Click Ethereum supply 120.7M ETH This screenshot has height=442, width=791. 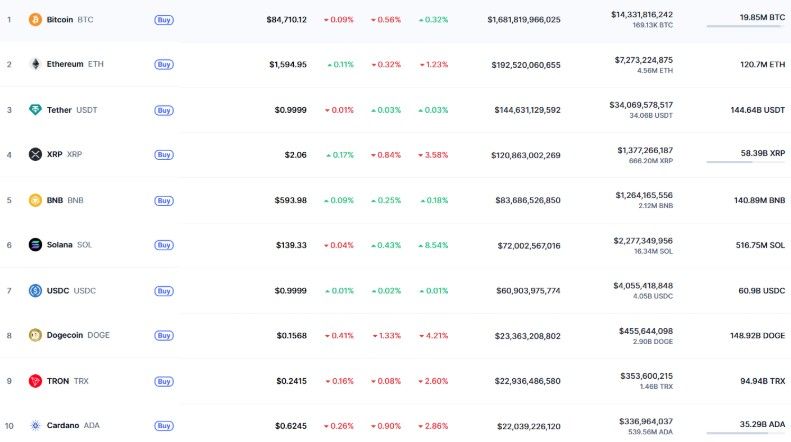763,65
